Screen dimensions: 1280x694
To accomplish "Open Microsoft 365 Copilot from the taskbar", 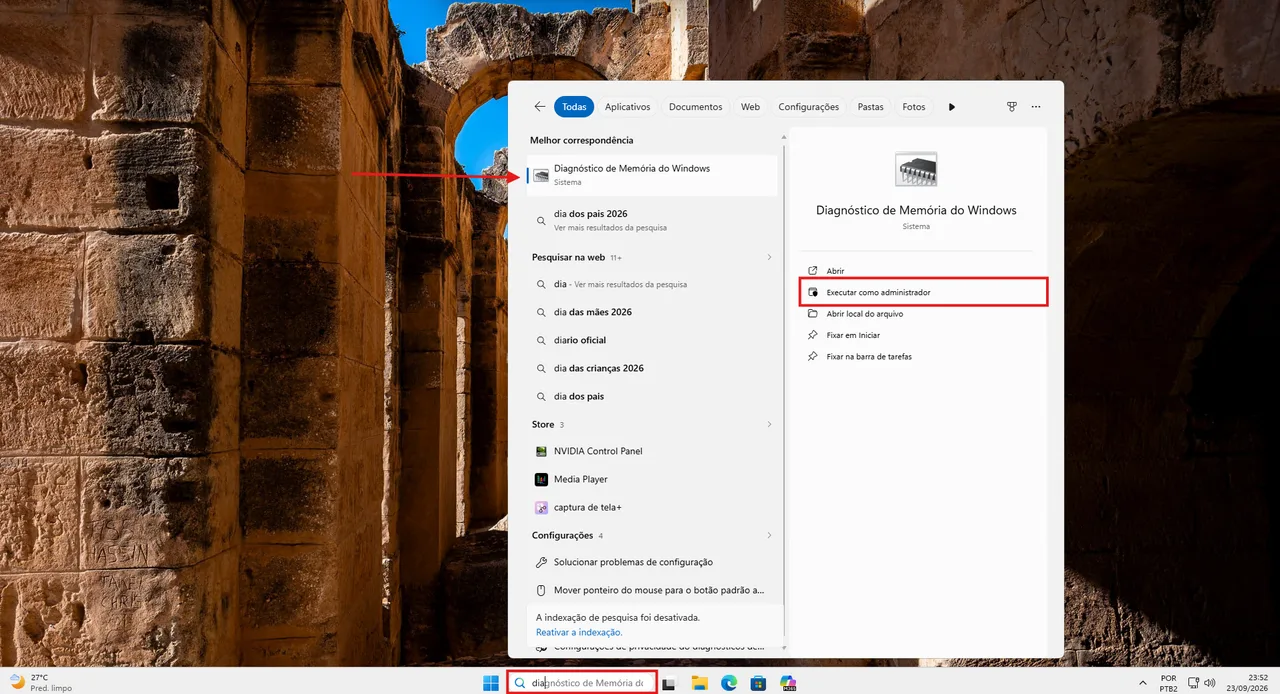I will 788,683.
